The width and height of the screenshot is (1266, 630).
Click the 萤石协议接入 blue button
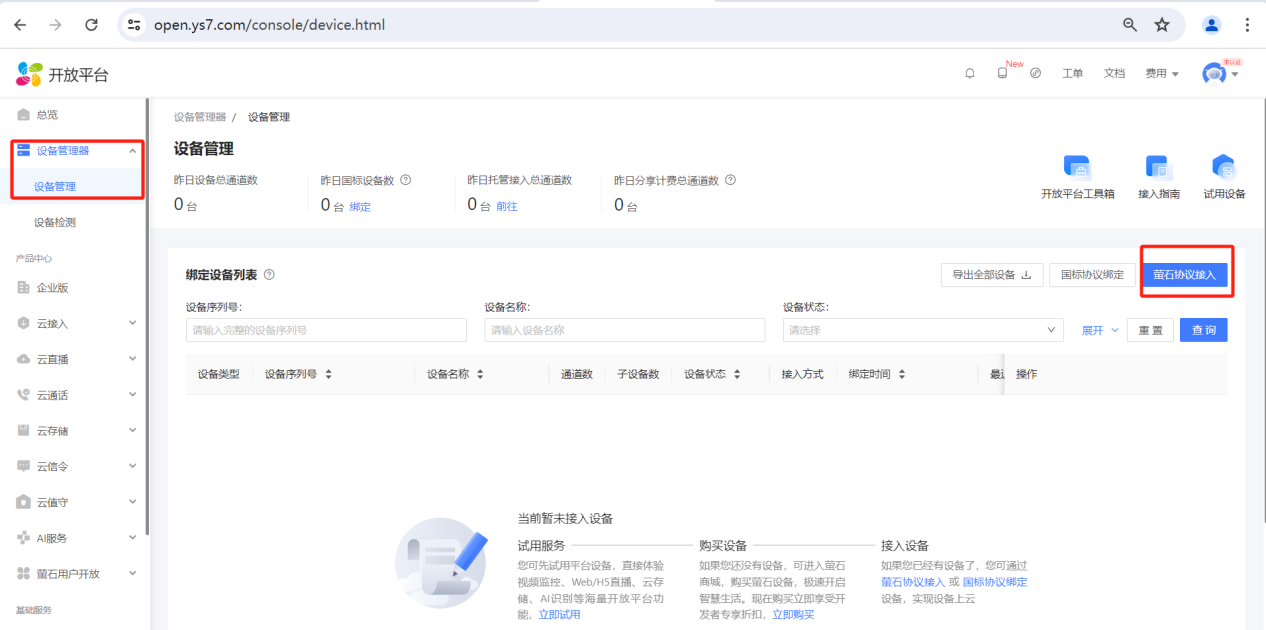point(1184,275)
